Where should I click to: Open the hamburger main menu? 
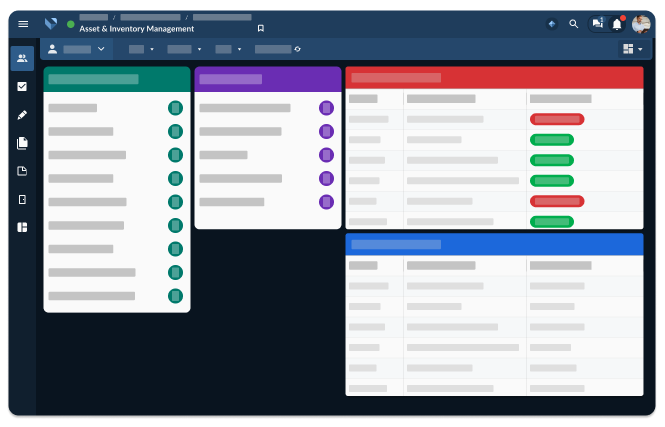point(23,24)
